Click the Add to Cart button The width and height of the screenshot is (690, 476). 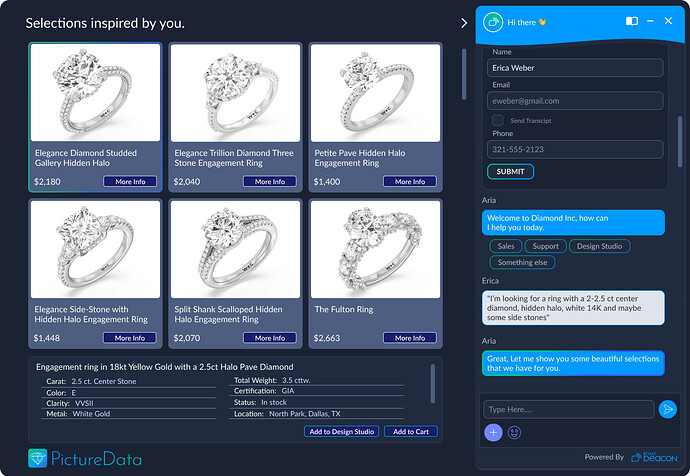410,432
